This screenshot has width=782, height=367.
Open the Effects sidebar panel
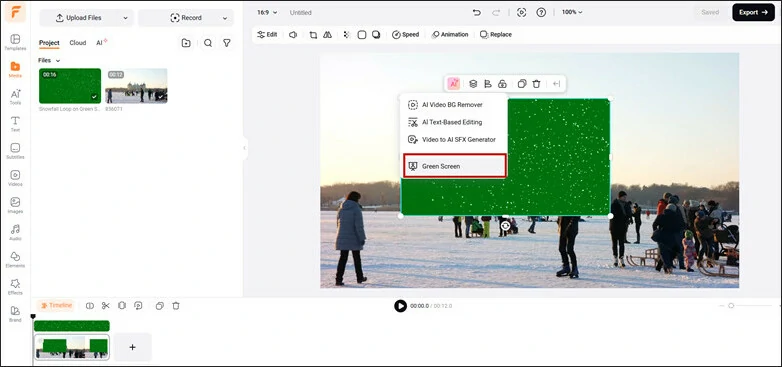click(x=15, y=287)
